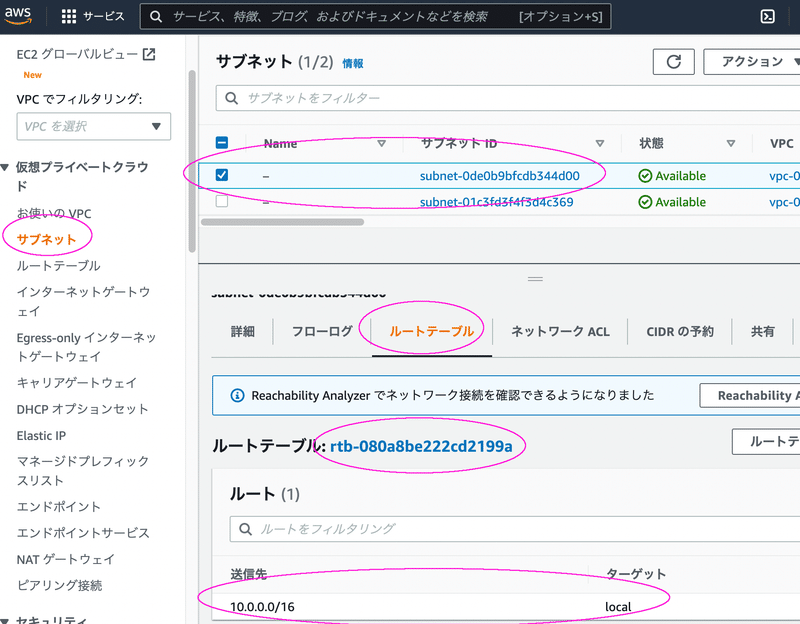Select the ルートテーブル tab
The image size is (800, 624).
(432, 332)
